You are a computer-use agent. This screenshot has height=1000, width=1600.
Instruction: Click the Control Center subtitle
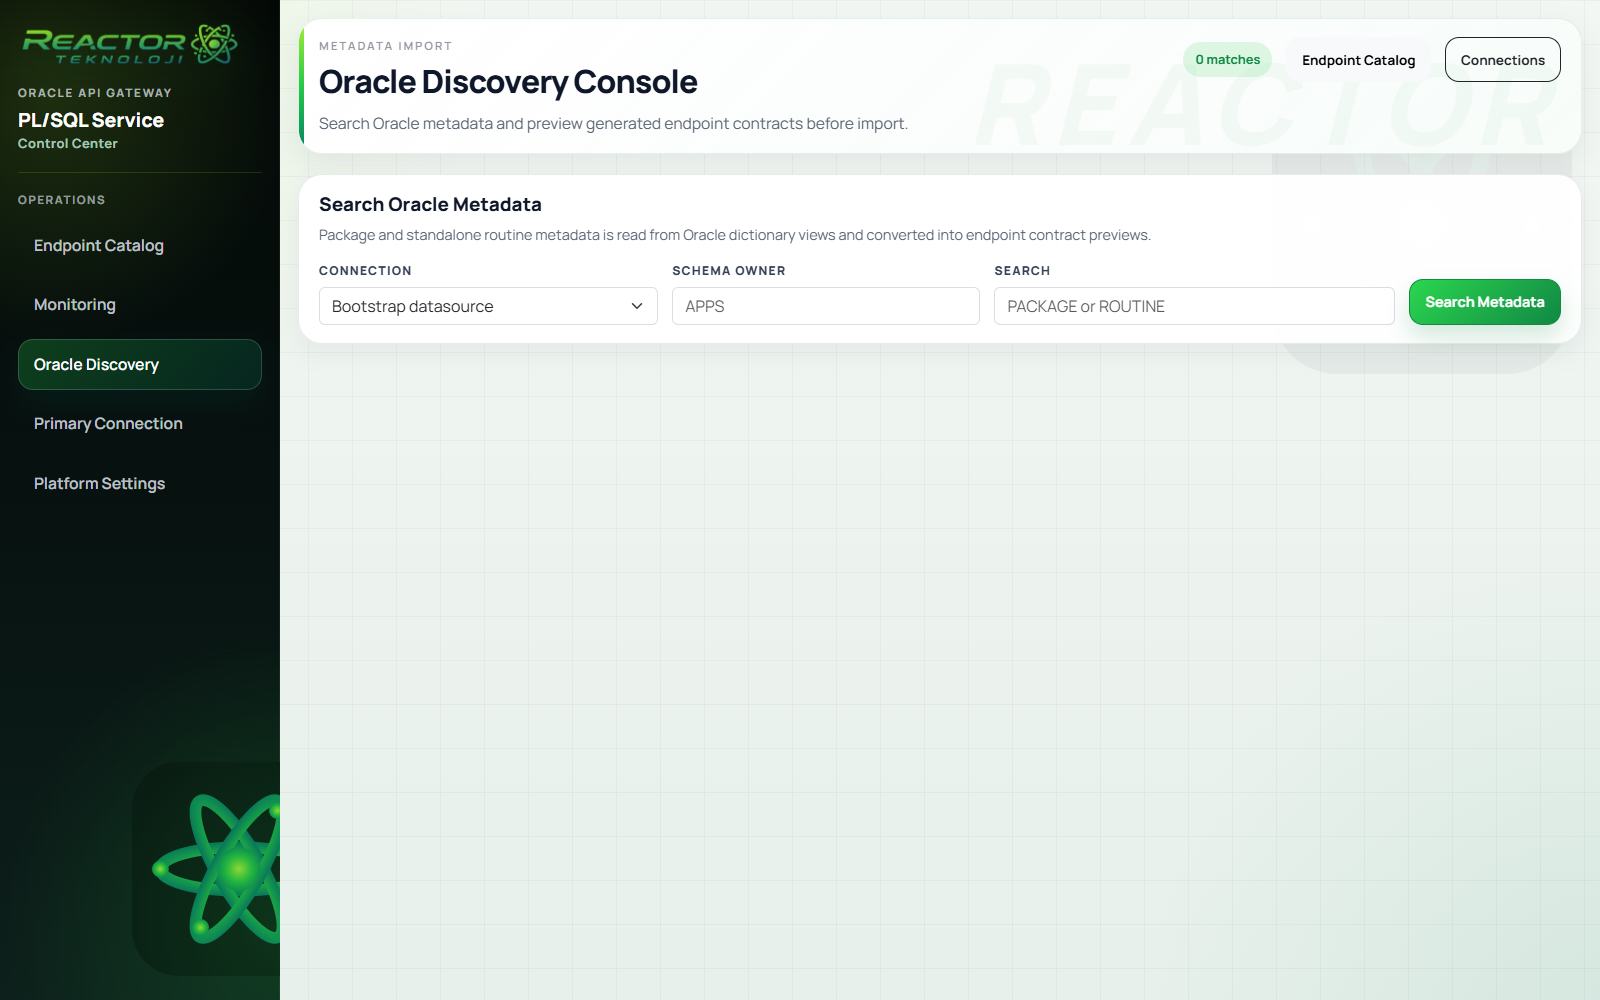(68, 144)
